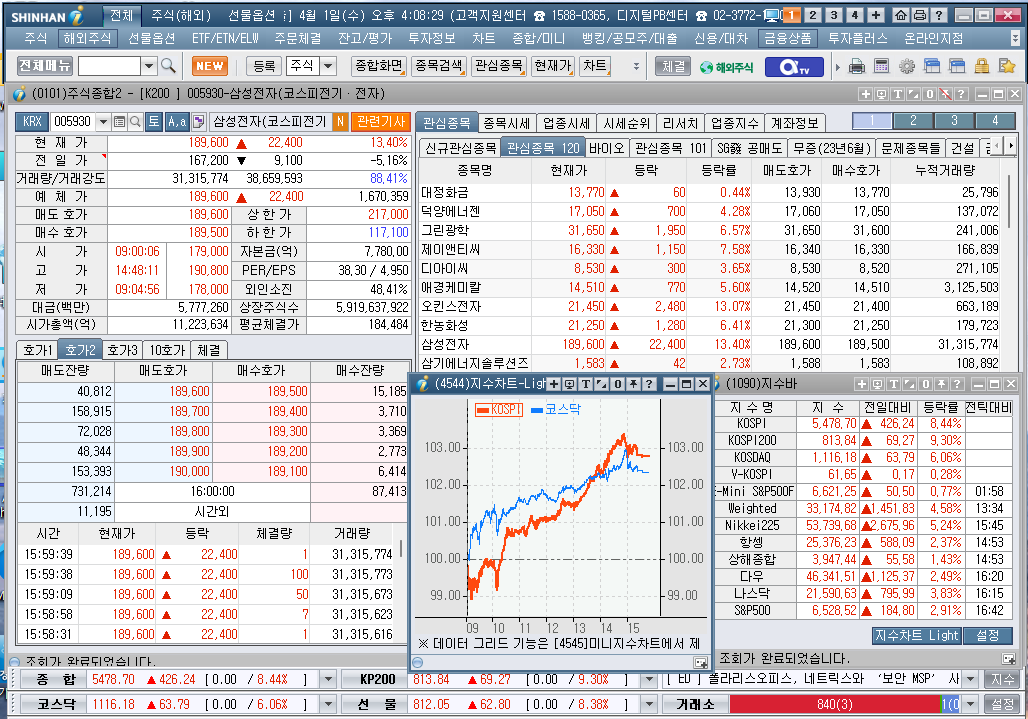Click the 지수차트 Light button
Screen dimensions: 1028x719
(x=916, y=635)
